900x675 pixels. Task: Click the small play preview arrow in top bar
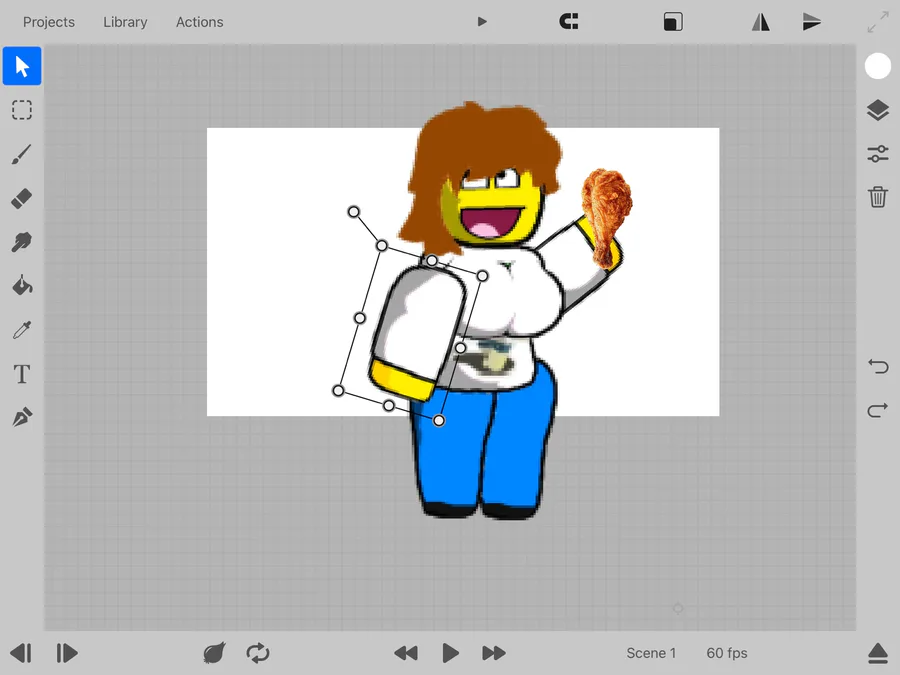point(482,22)
